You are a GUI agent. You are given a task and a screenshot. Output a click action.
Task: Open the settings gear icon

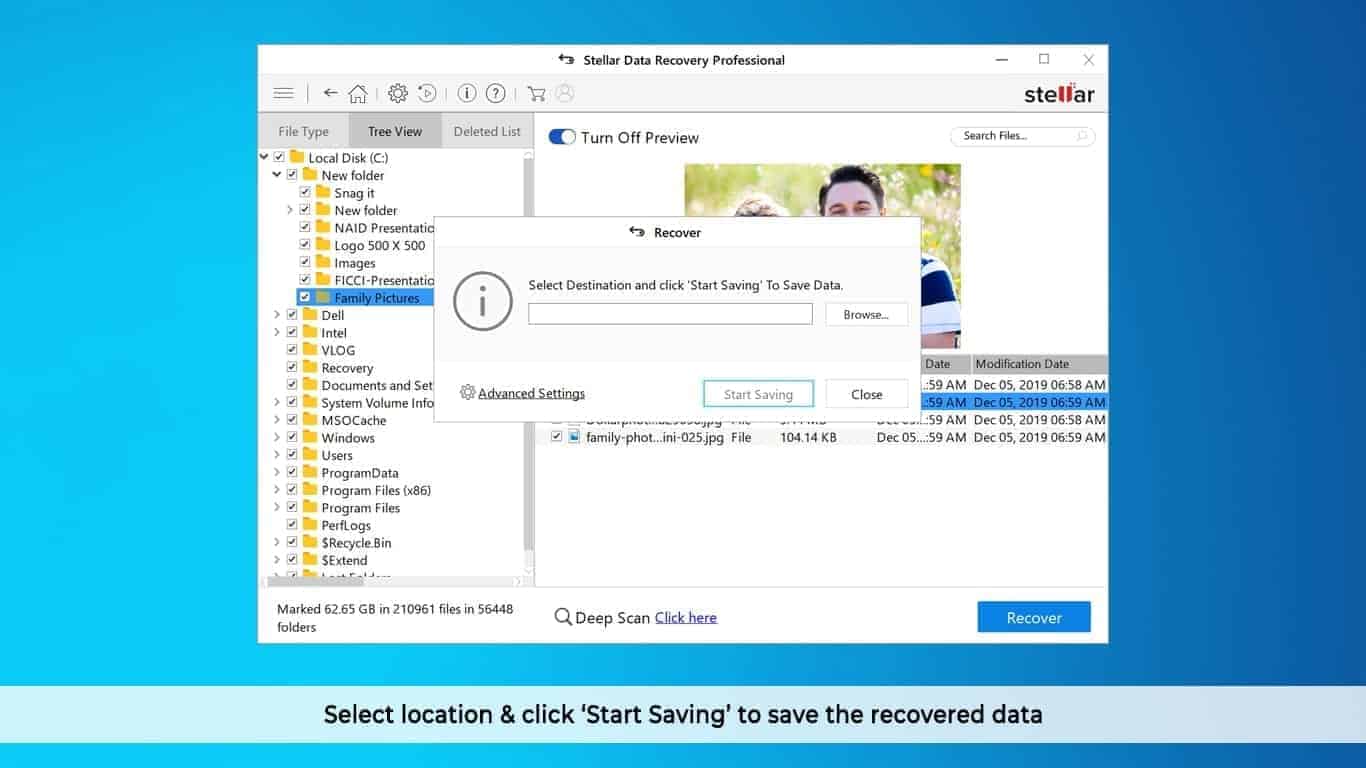[x=397, y=92]
